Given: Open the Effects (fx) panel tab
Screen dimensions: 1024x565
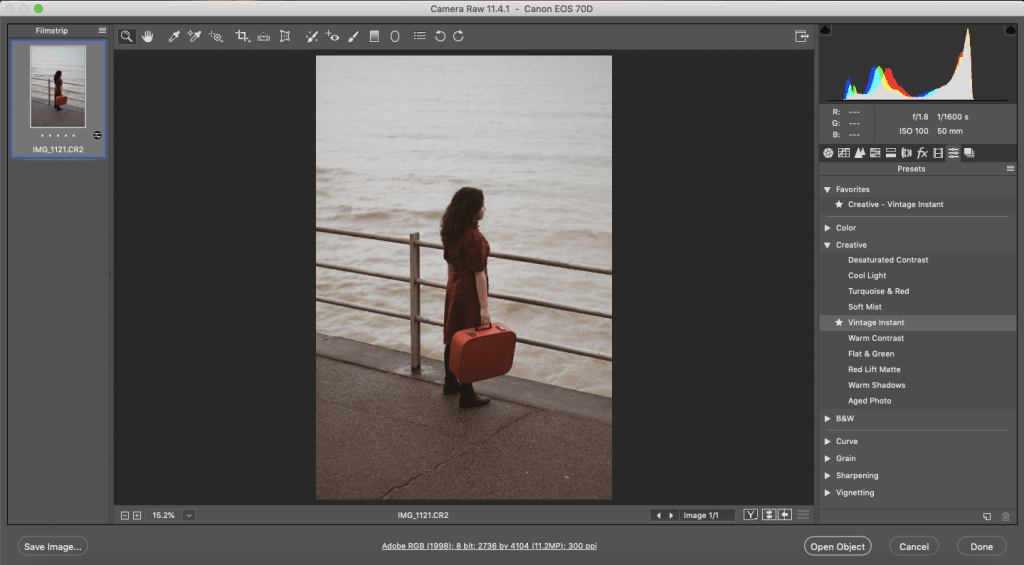Looking at the screenshot, I should tap(922, 153).
